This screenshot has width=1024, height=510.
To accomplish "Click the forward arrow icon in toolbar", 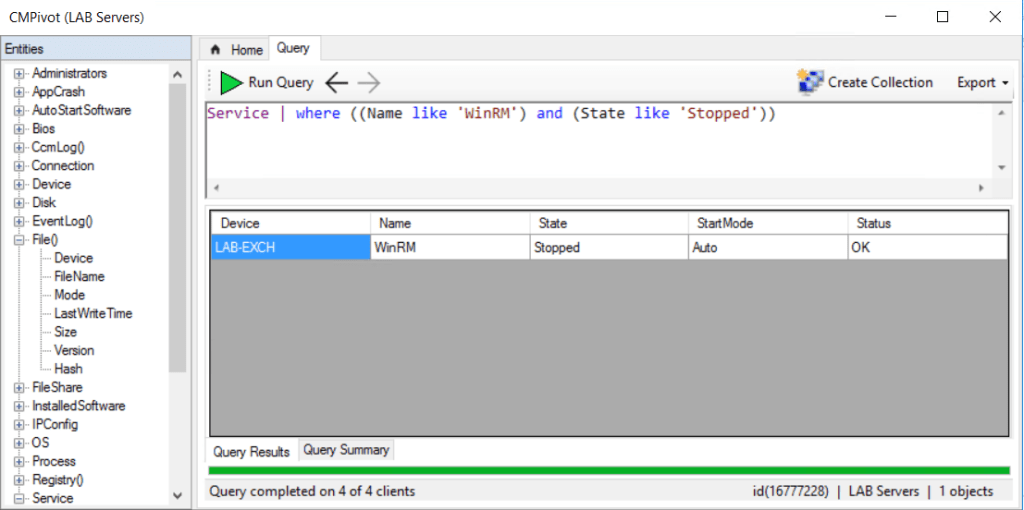I will click(368, 83).
